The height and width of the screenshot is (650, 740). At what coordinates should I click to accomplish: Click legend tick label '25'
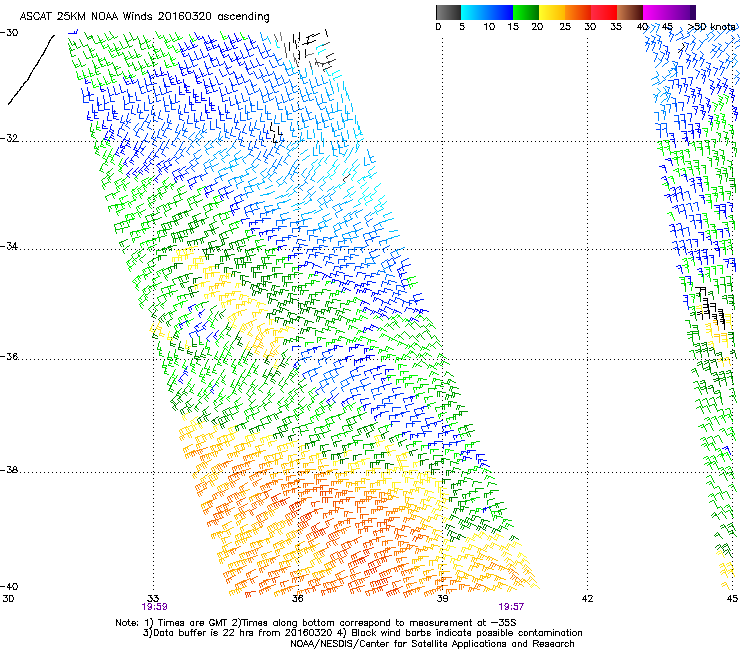(x=565, y=27)
